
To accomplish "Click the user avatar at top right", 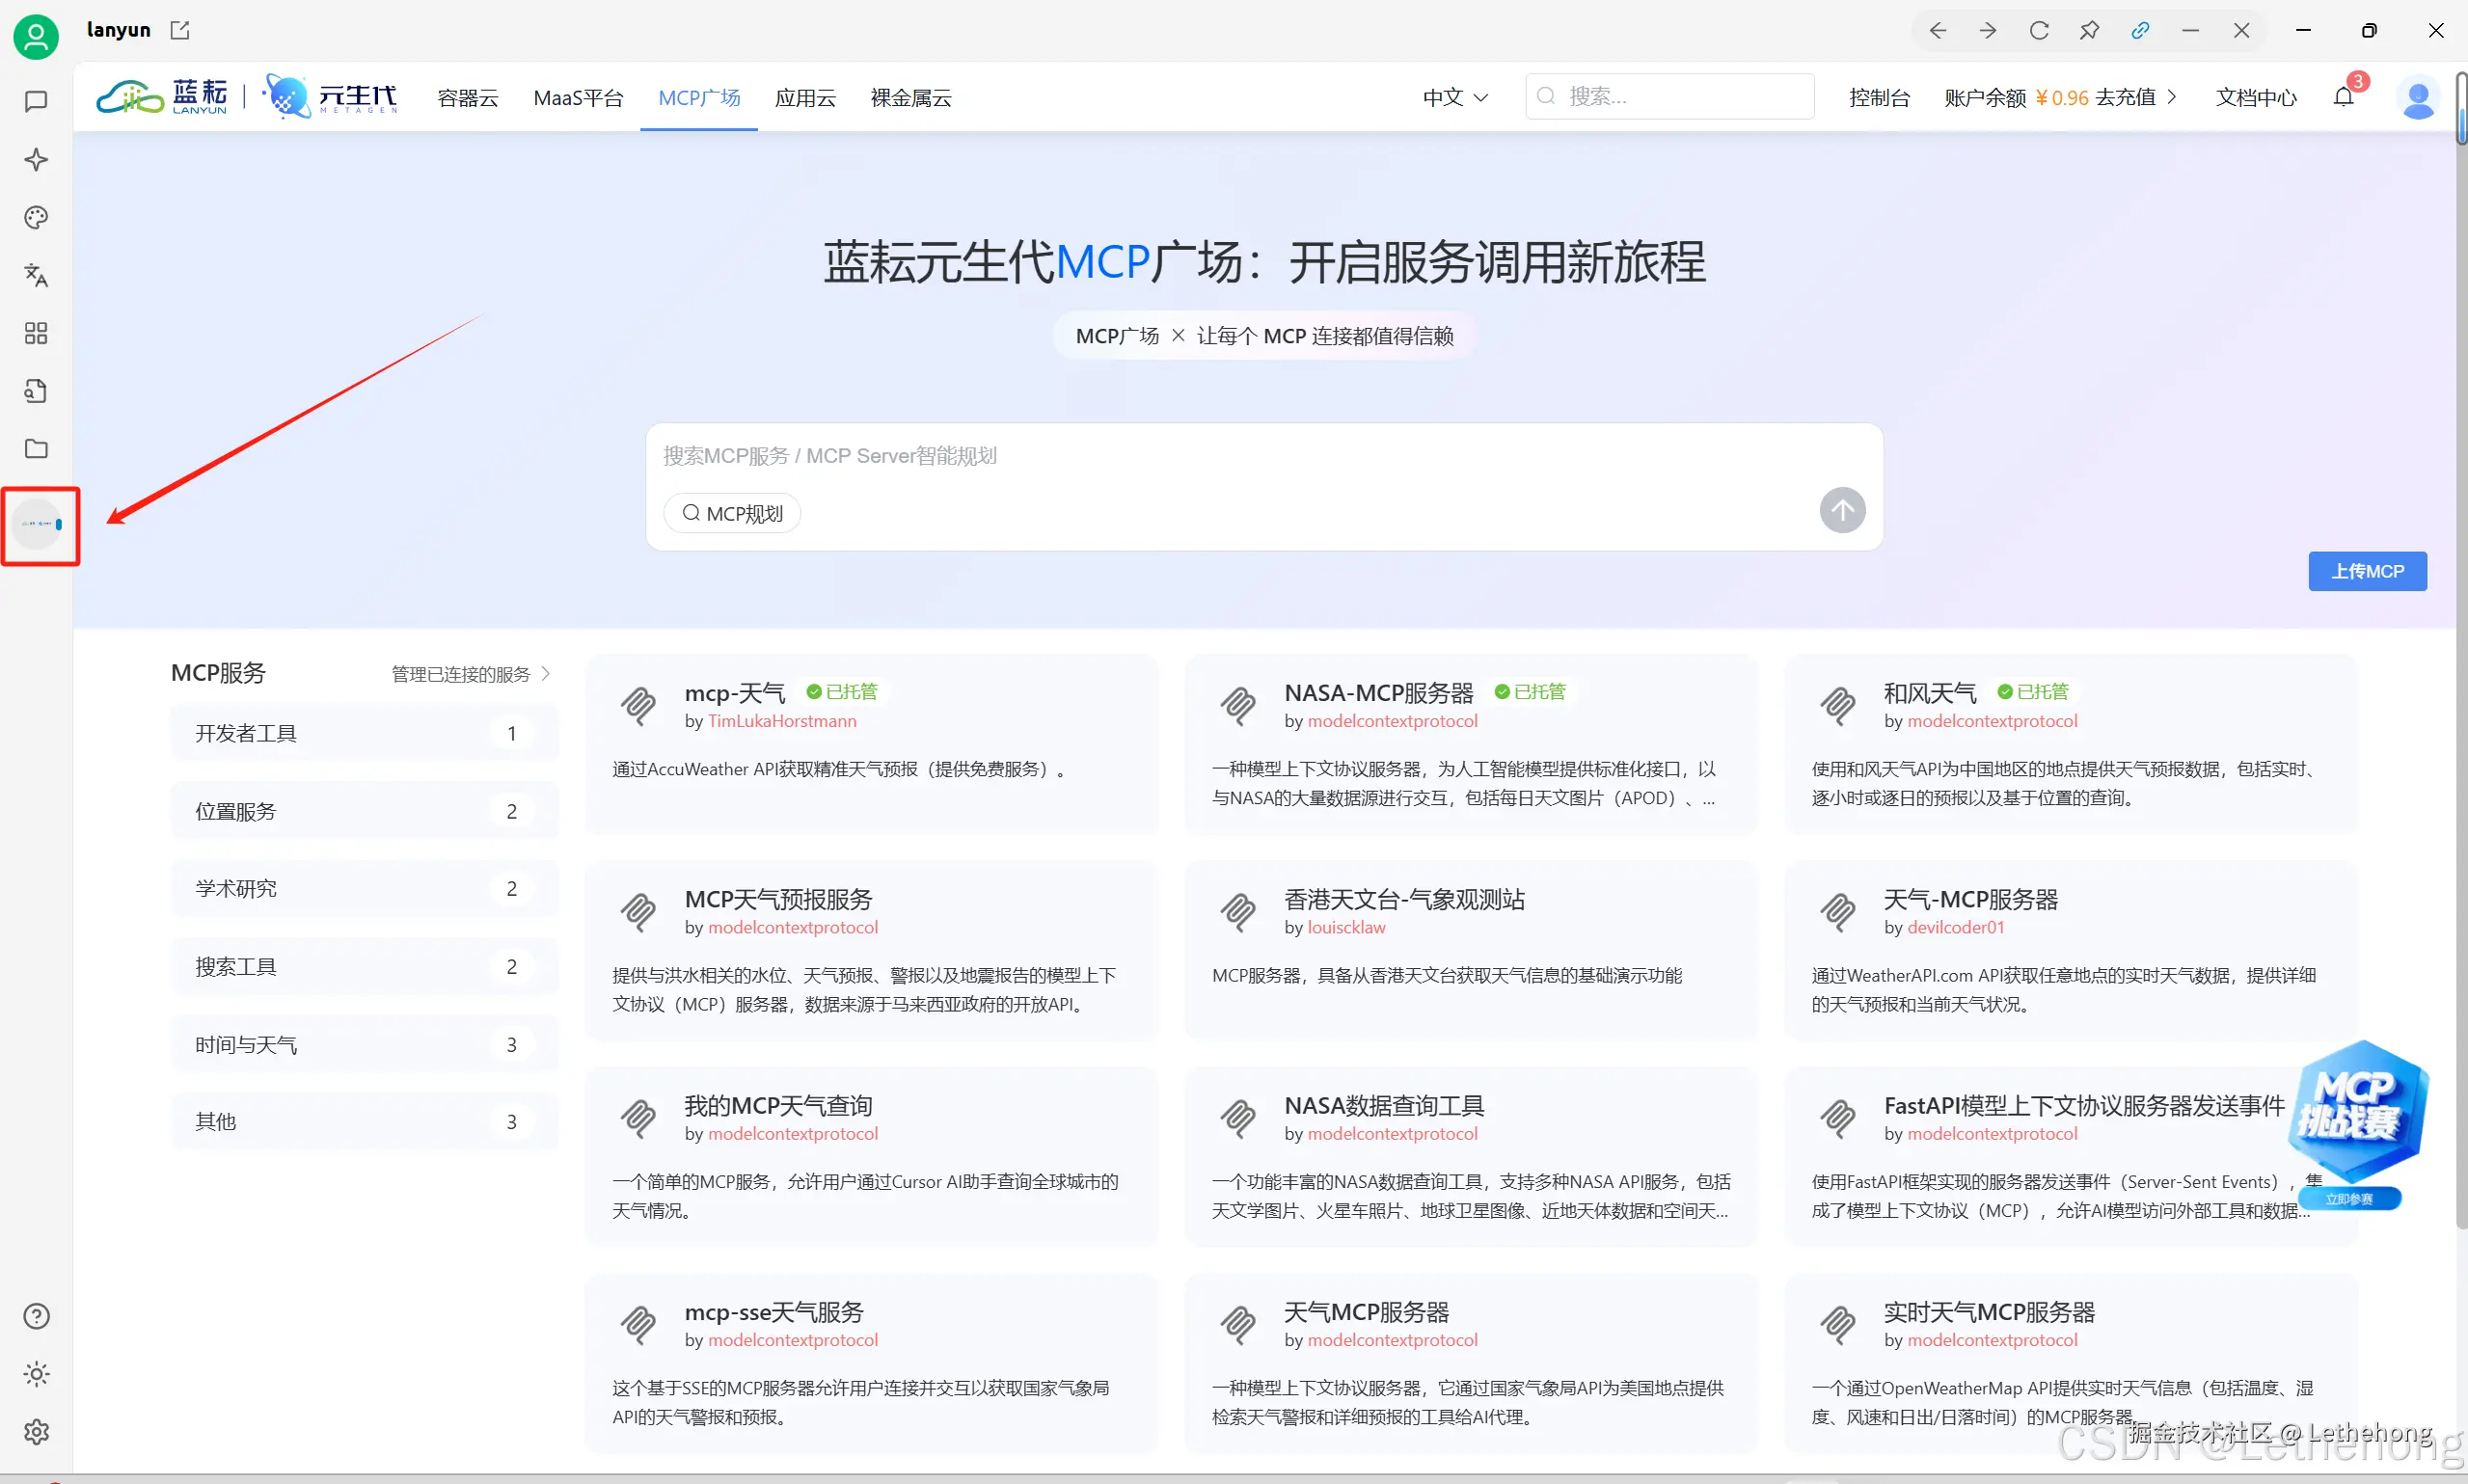I will [2419, 97].
